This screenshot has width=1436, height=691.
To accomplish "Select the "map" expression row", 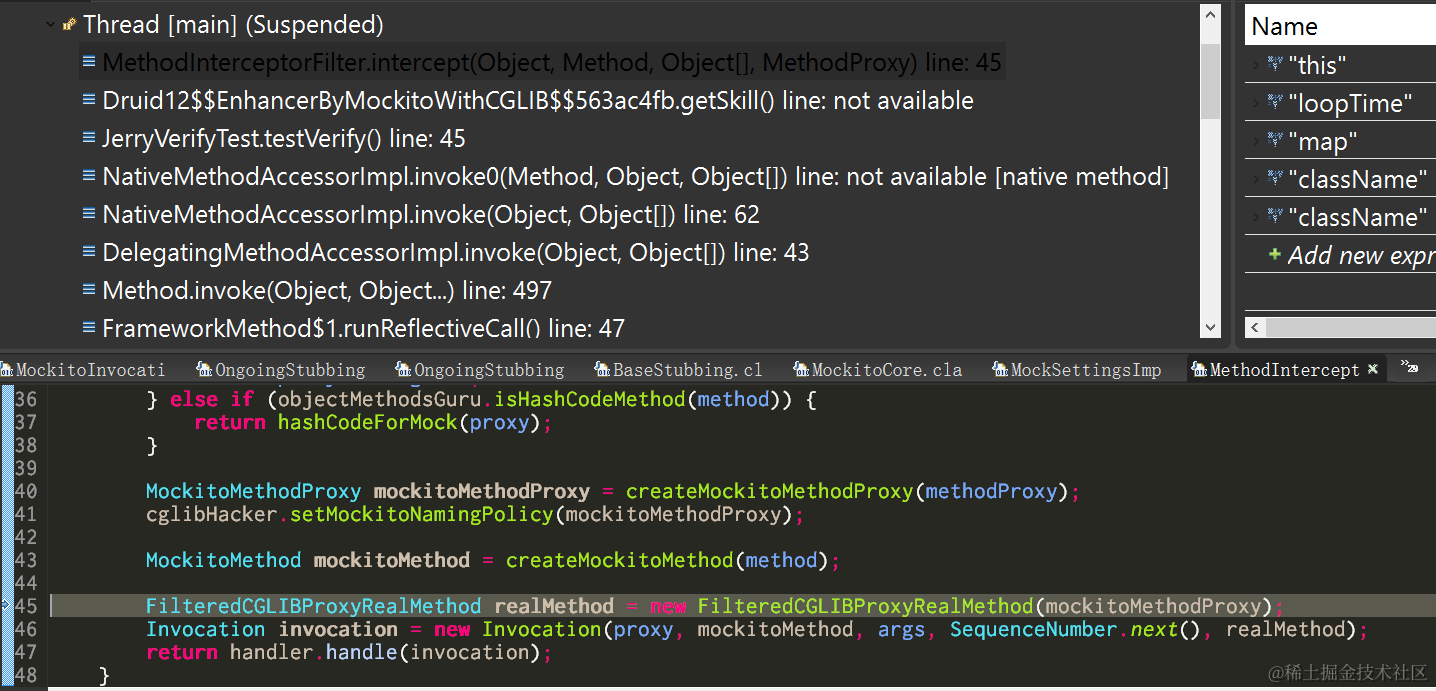I will click(x=1340, y=141).
